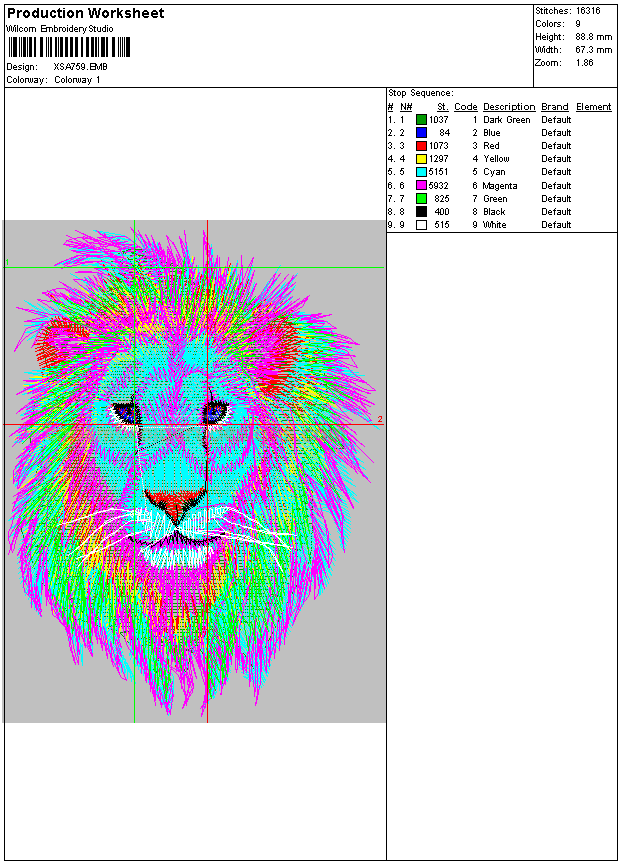Screen dimensions: 620x861
Task: Click the Height value '88.8 mm'
Action: click(x=594, y=37)
